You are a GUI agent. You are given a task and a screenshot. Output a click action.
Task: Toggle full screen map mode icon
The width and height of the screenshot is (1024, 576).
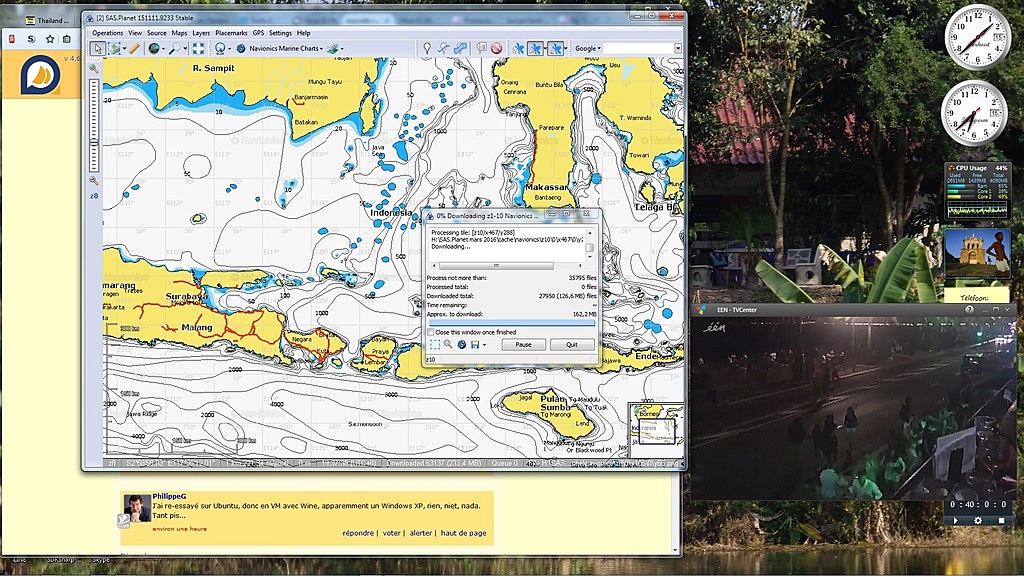[198, 48]
